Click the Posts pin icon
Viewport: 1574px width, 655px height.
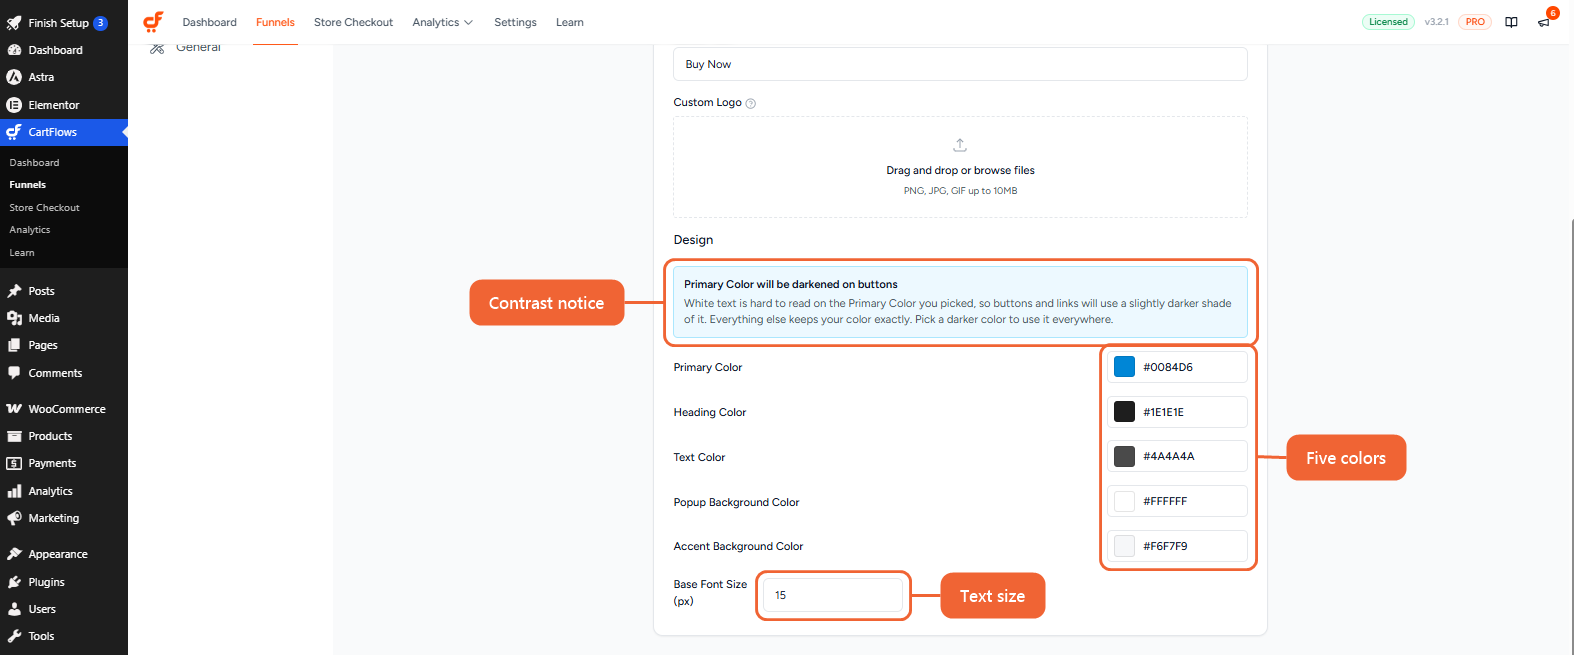14,291
